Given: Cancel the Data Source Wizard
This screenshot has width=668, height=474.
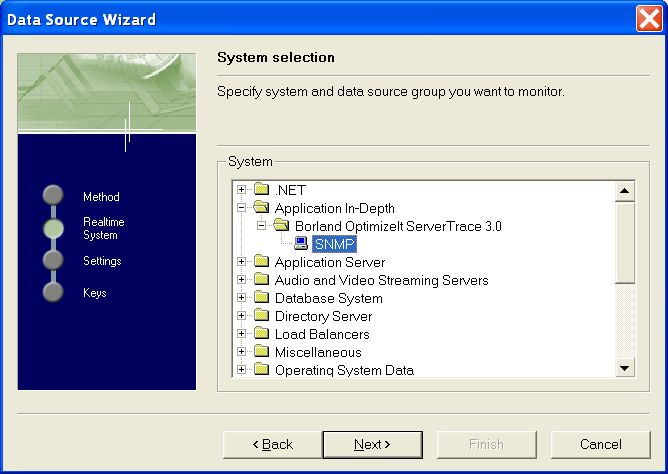Looking at the screenshot, I should 601,445.
